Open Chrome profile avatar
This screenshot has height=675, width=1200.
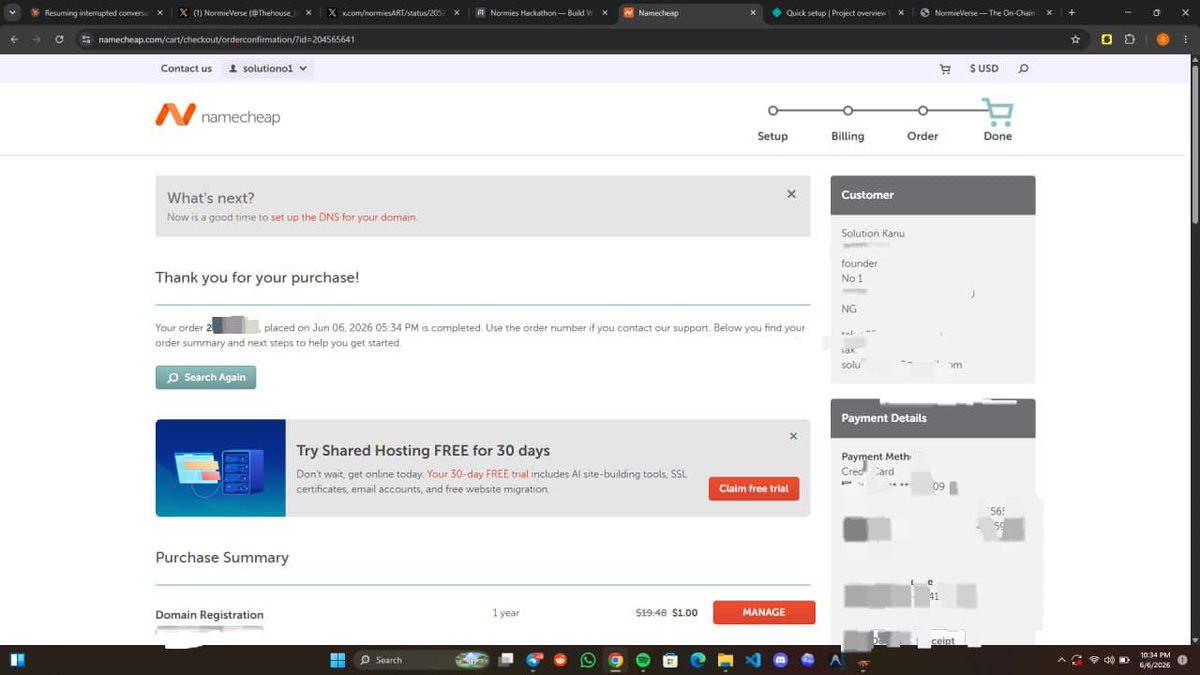(x=1162, y=39)
